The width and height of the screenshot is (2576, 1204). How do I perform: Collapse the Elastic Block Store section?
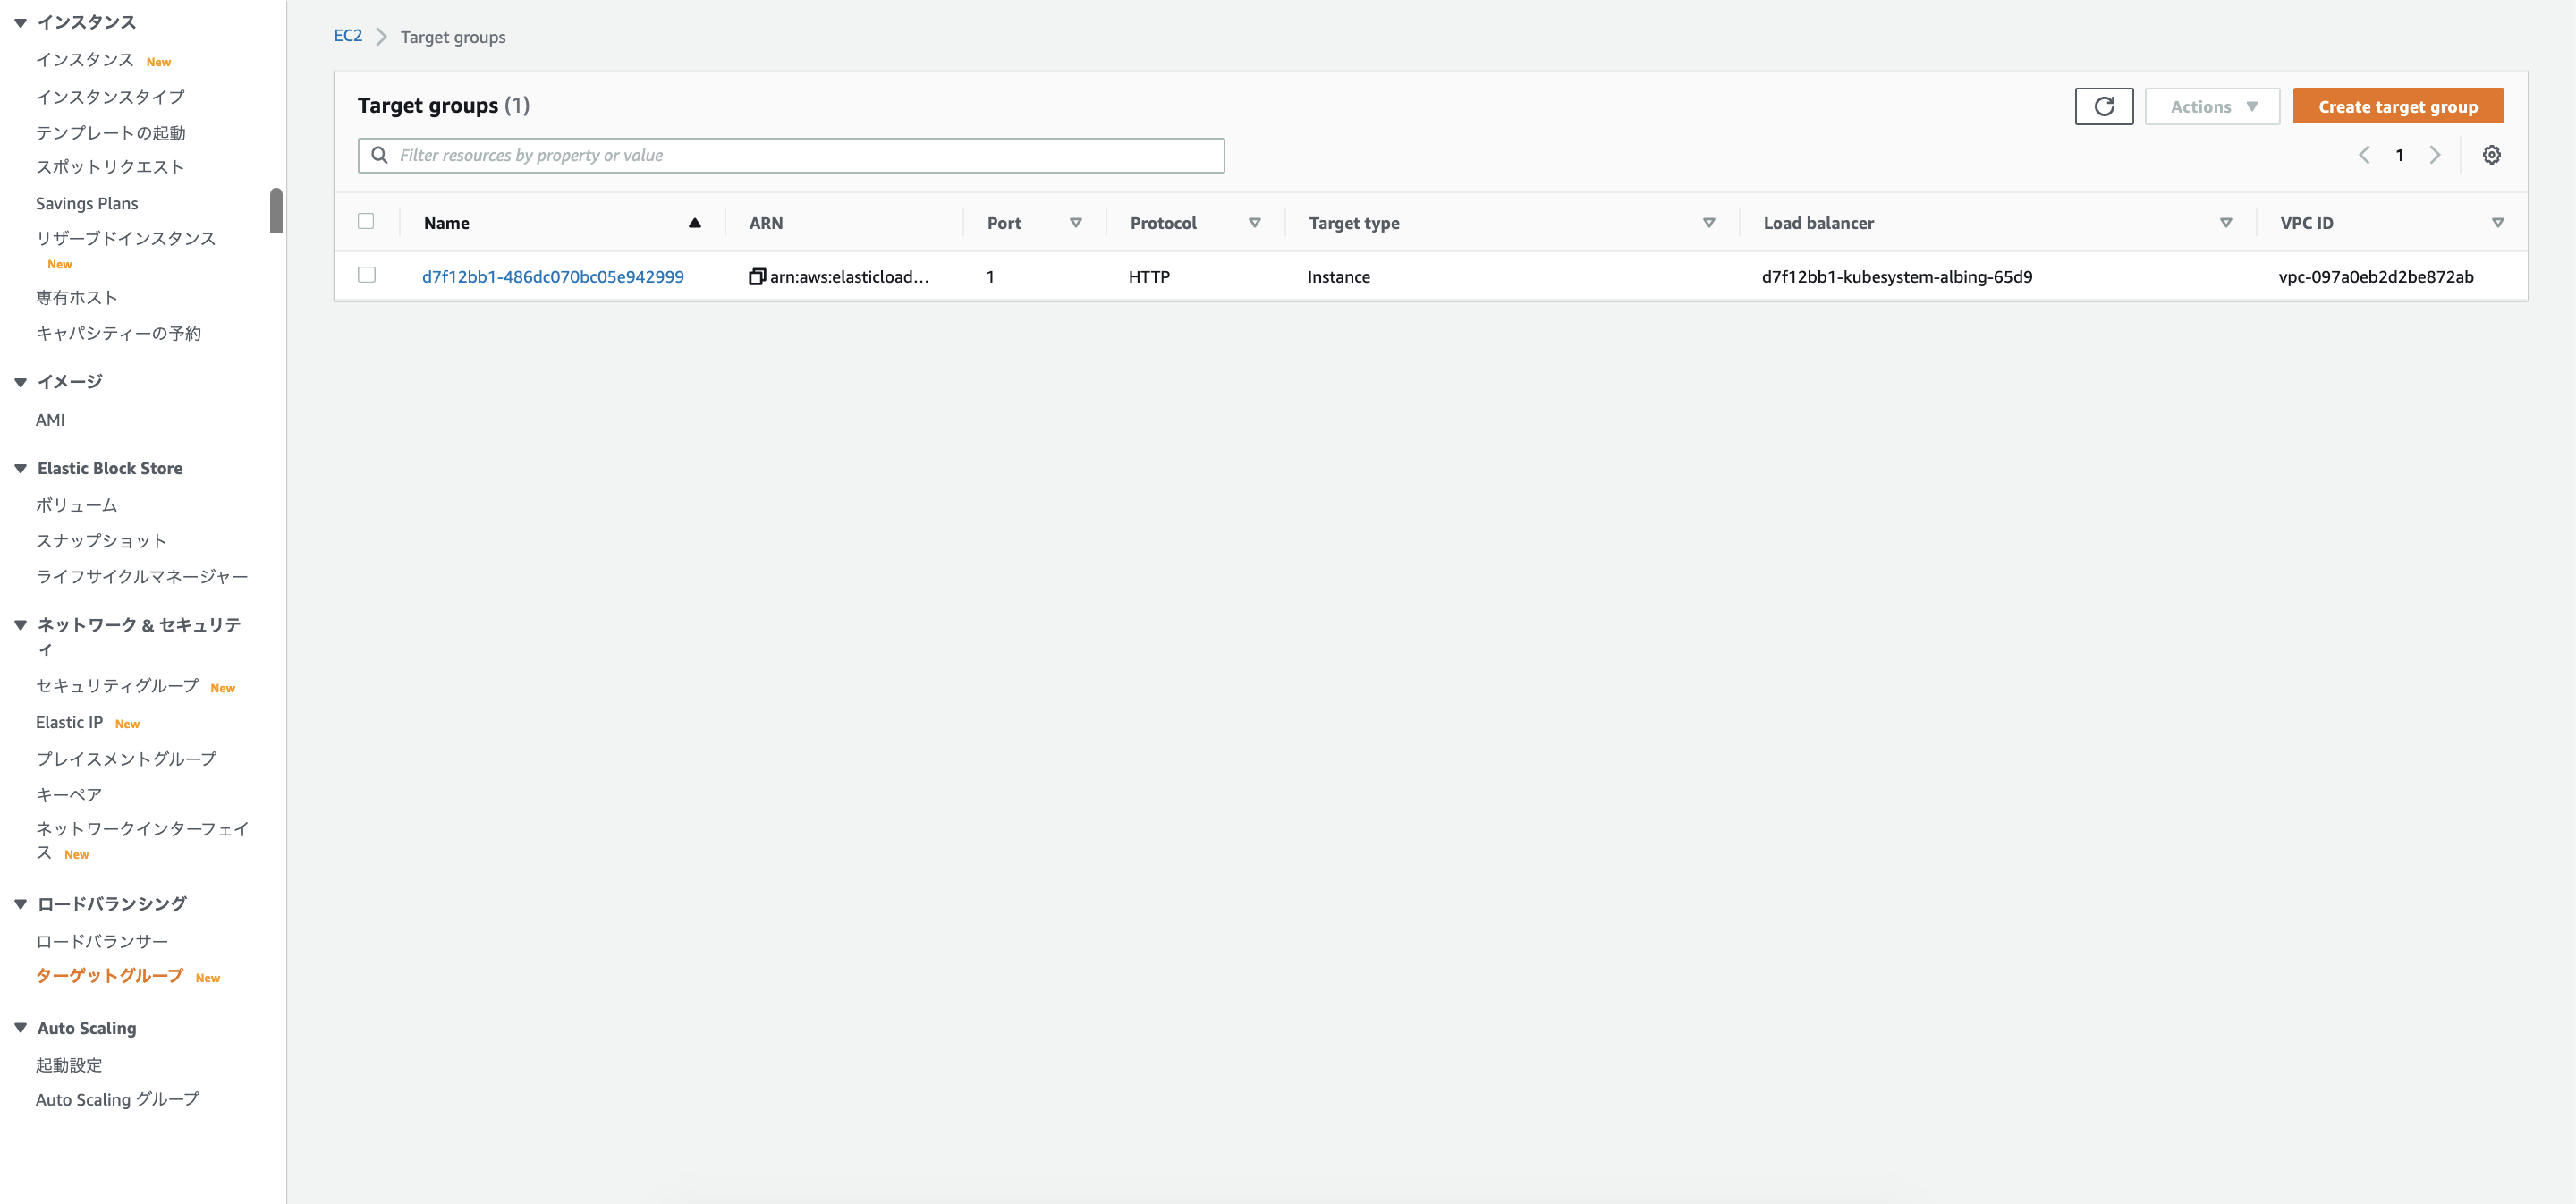click(20, 468)
